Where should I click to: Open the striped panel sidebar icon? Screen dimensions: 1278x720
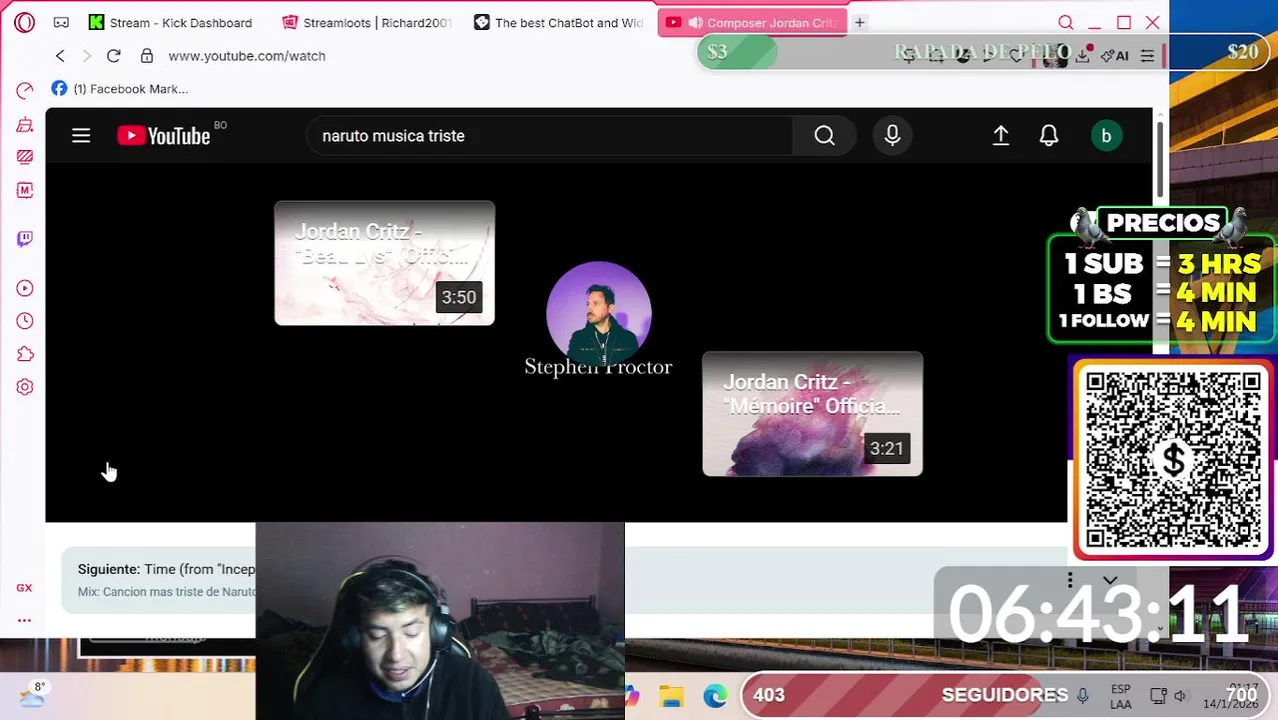[25, 157]
